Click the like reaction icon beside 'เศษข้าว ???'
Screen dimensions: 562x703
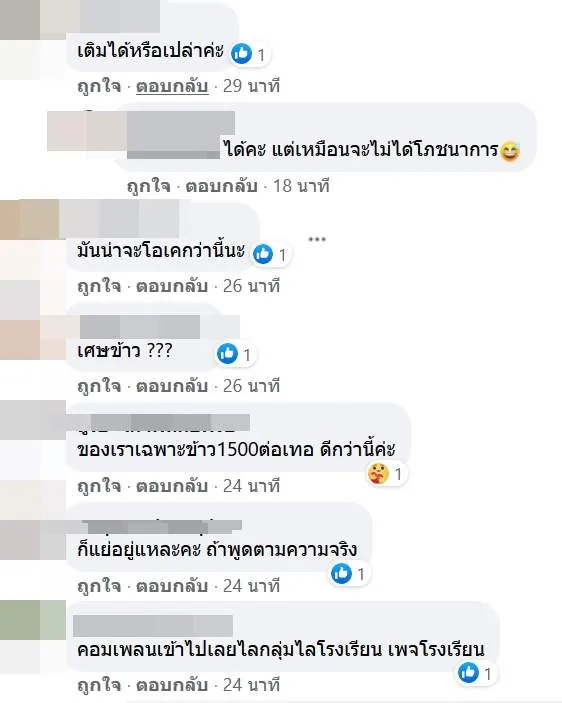point(227,354)
